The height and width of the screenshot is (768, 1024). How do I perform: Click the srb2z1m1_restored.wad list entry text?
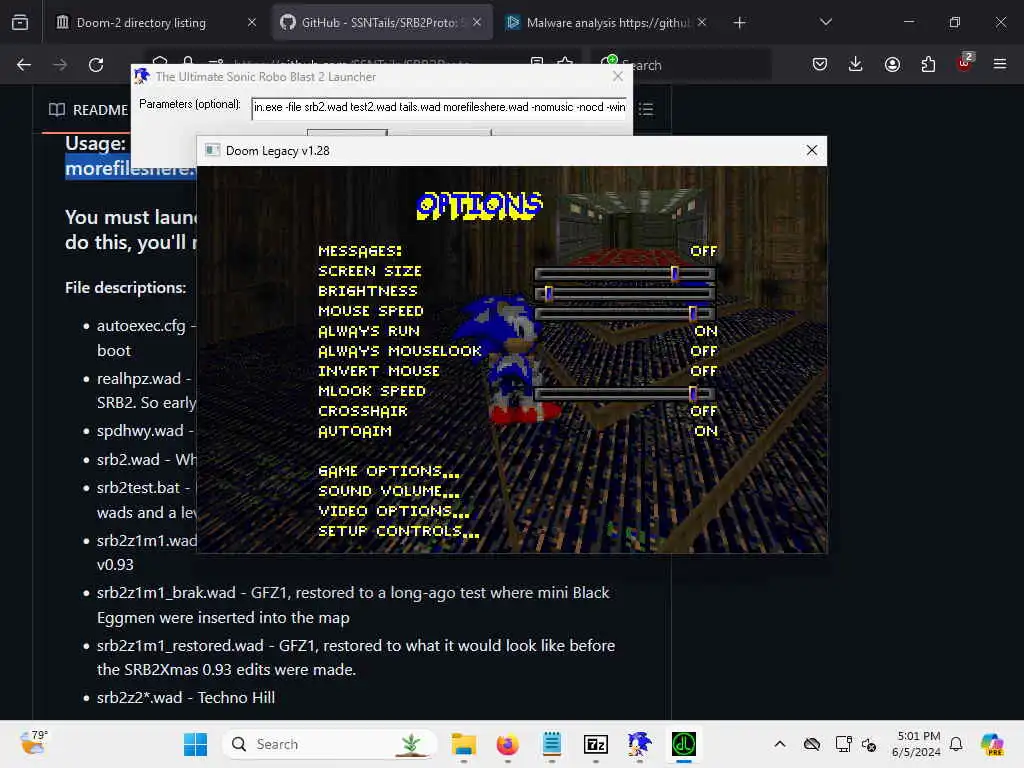[356, 658]
